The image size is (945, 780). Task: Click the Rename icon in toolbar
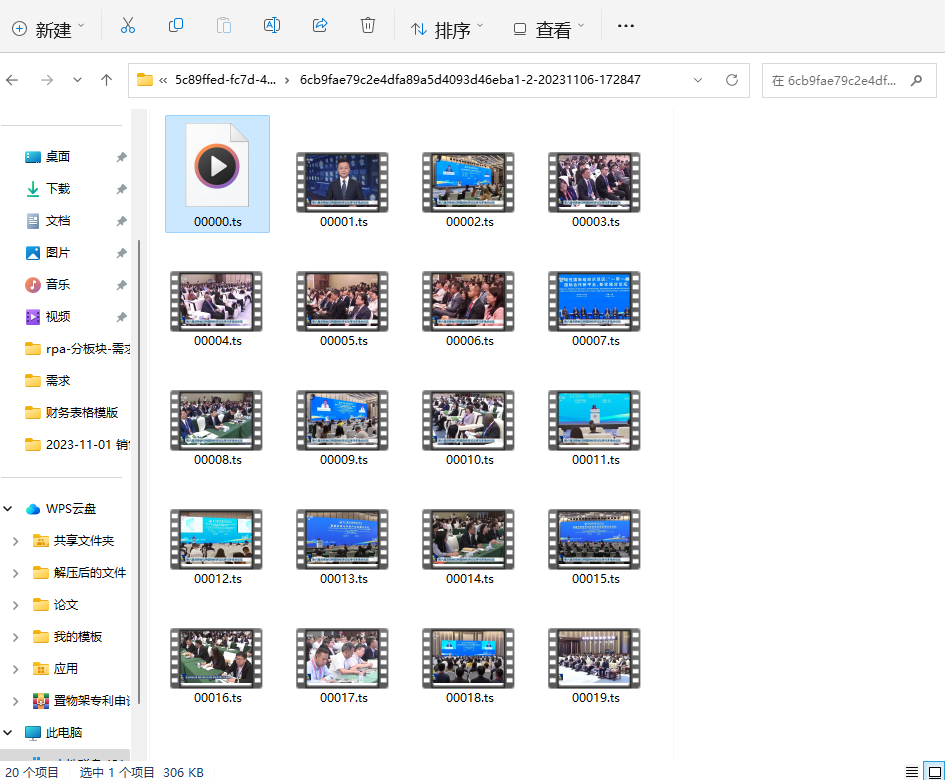pos(271,26)
